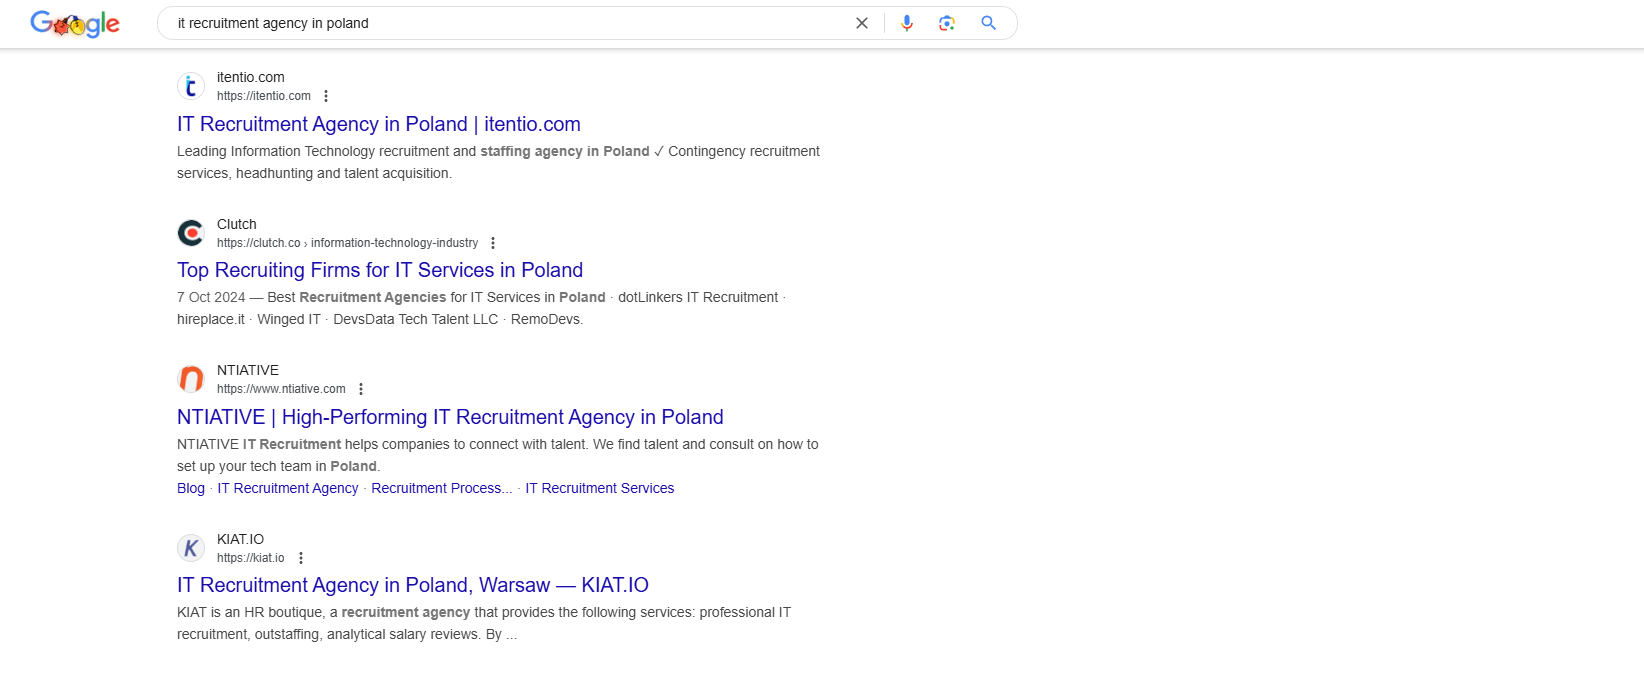
Task: Open 'IT Recruitment Agency in Poland | itentio.com'
Action: (x=378, y=124)
